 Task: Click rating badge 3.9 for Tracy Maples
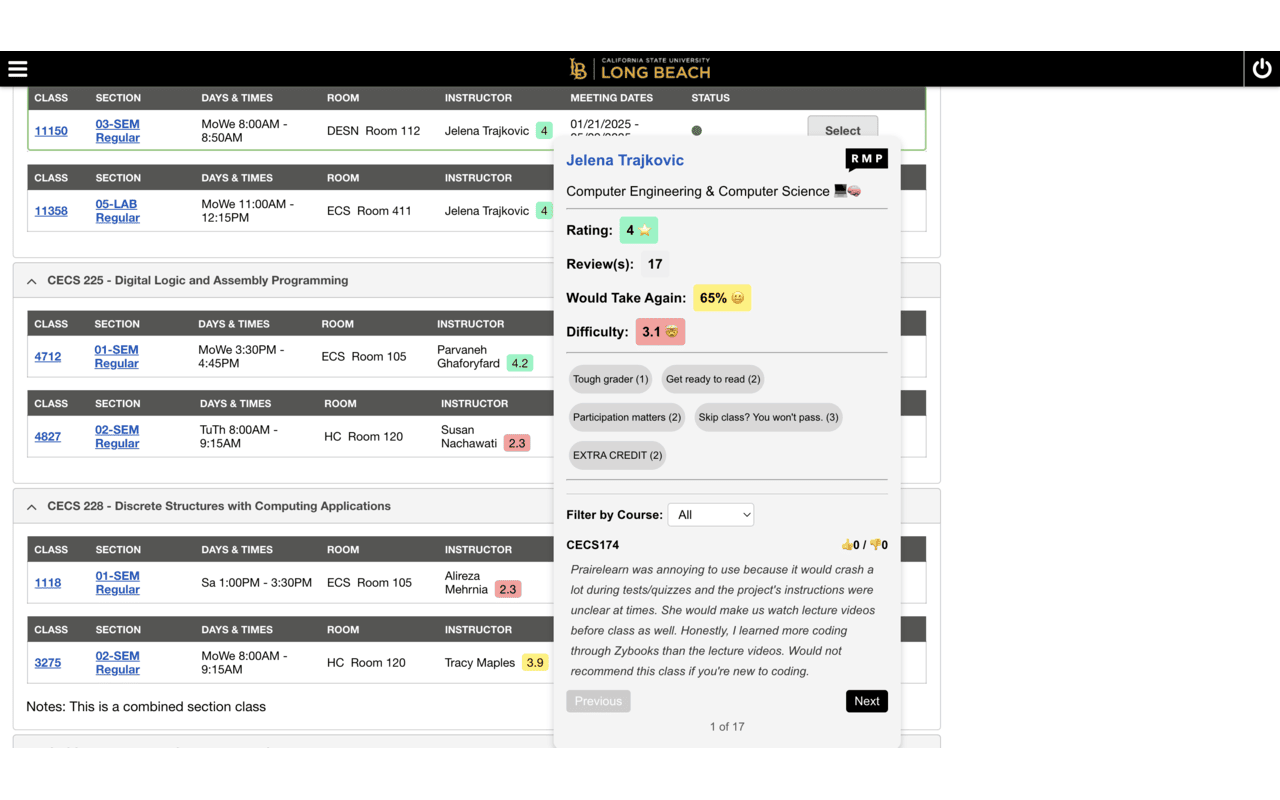pos(535,662)
